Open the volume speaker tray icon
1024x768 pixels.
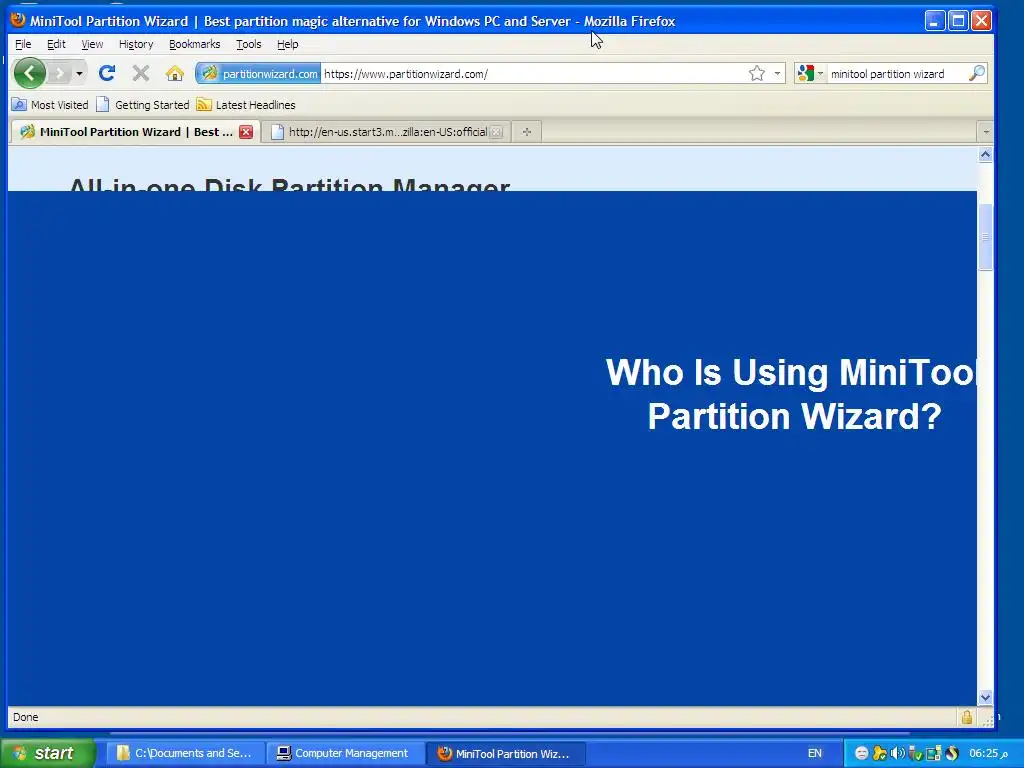click(x=897, y=753)
